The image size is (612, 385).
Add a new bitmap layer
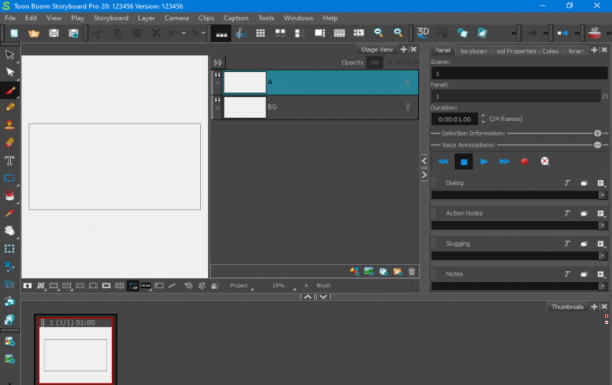368,271
